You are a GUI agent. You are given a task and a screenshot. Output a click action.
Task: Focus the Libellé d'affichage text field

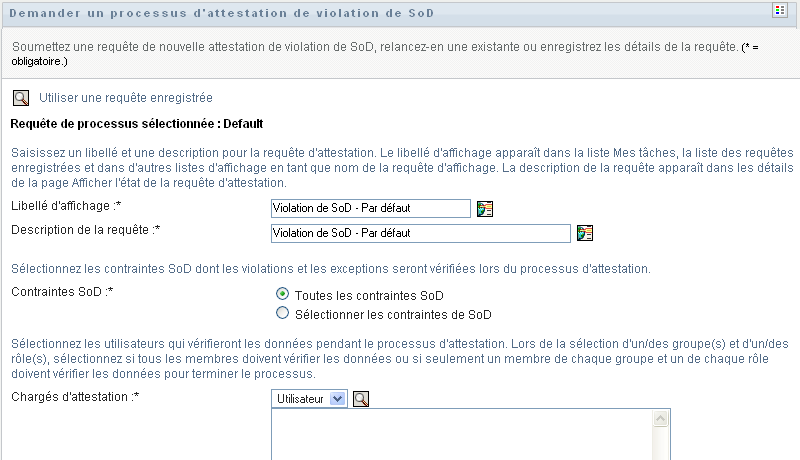point(370,208)
